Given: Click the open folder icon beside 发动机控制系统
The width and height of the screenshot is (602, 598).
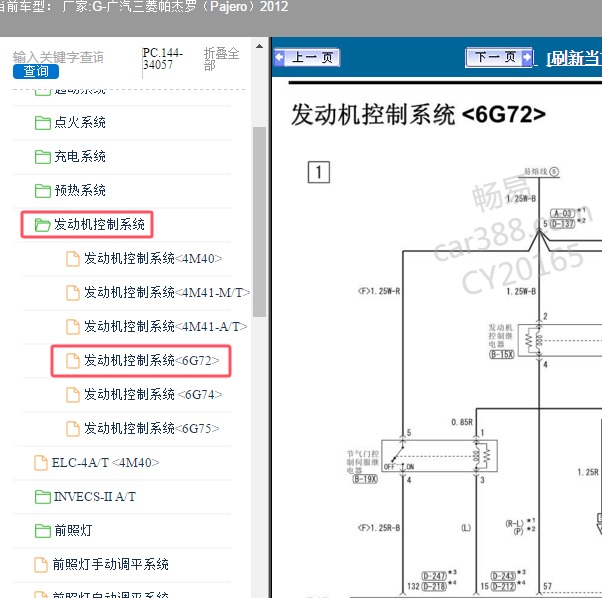Looking at the screenshot, I should (42, 225).
